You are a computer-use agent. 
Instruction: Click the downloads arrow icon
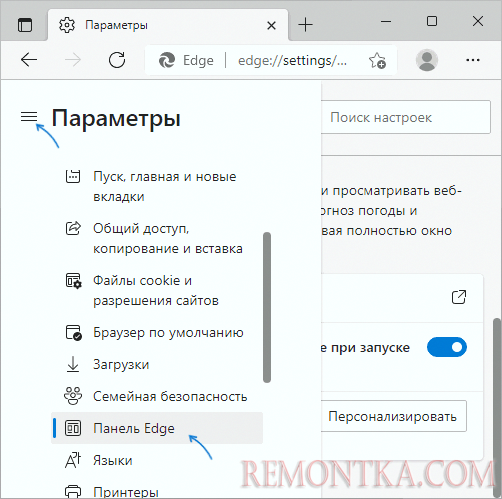[x=73, y=364]
